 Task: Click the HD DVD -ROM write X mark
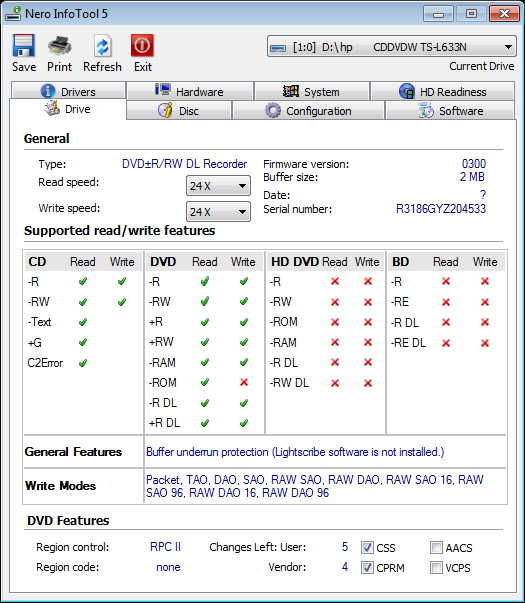click(368, 322)
